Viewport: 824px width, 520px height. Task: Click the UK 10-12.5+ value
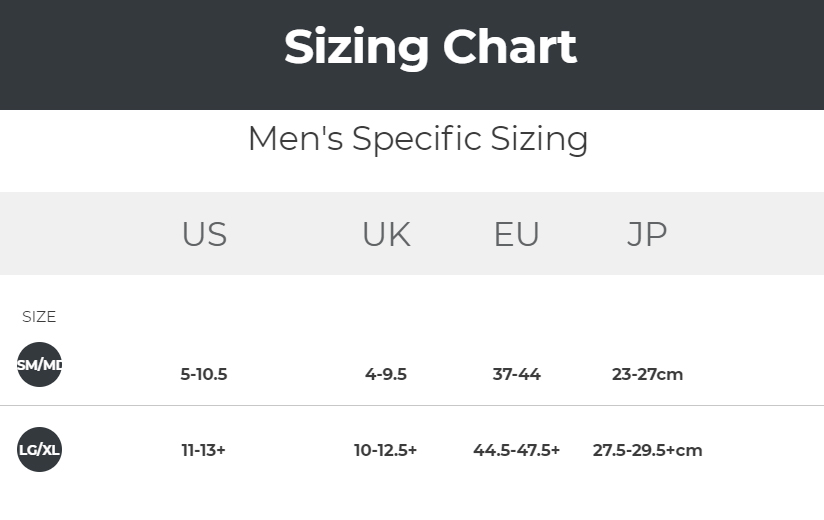pos(385,450)
